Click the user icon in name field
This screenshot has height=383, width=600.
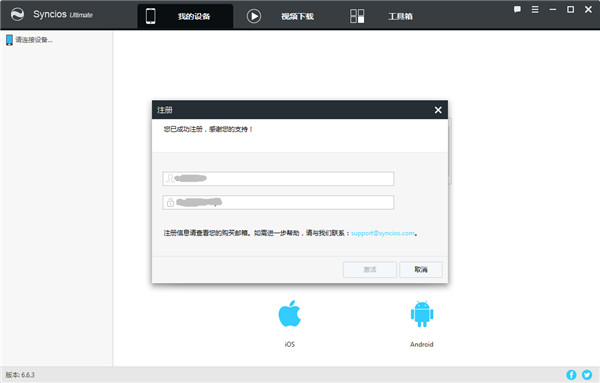[170, 179]
